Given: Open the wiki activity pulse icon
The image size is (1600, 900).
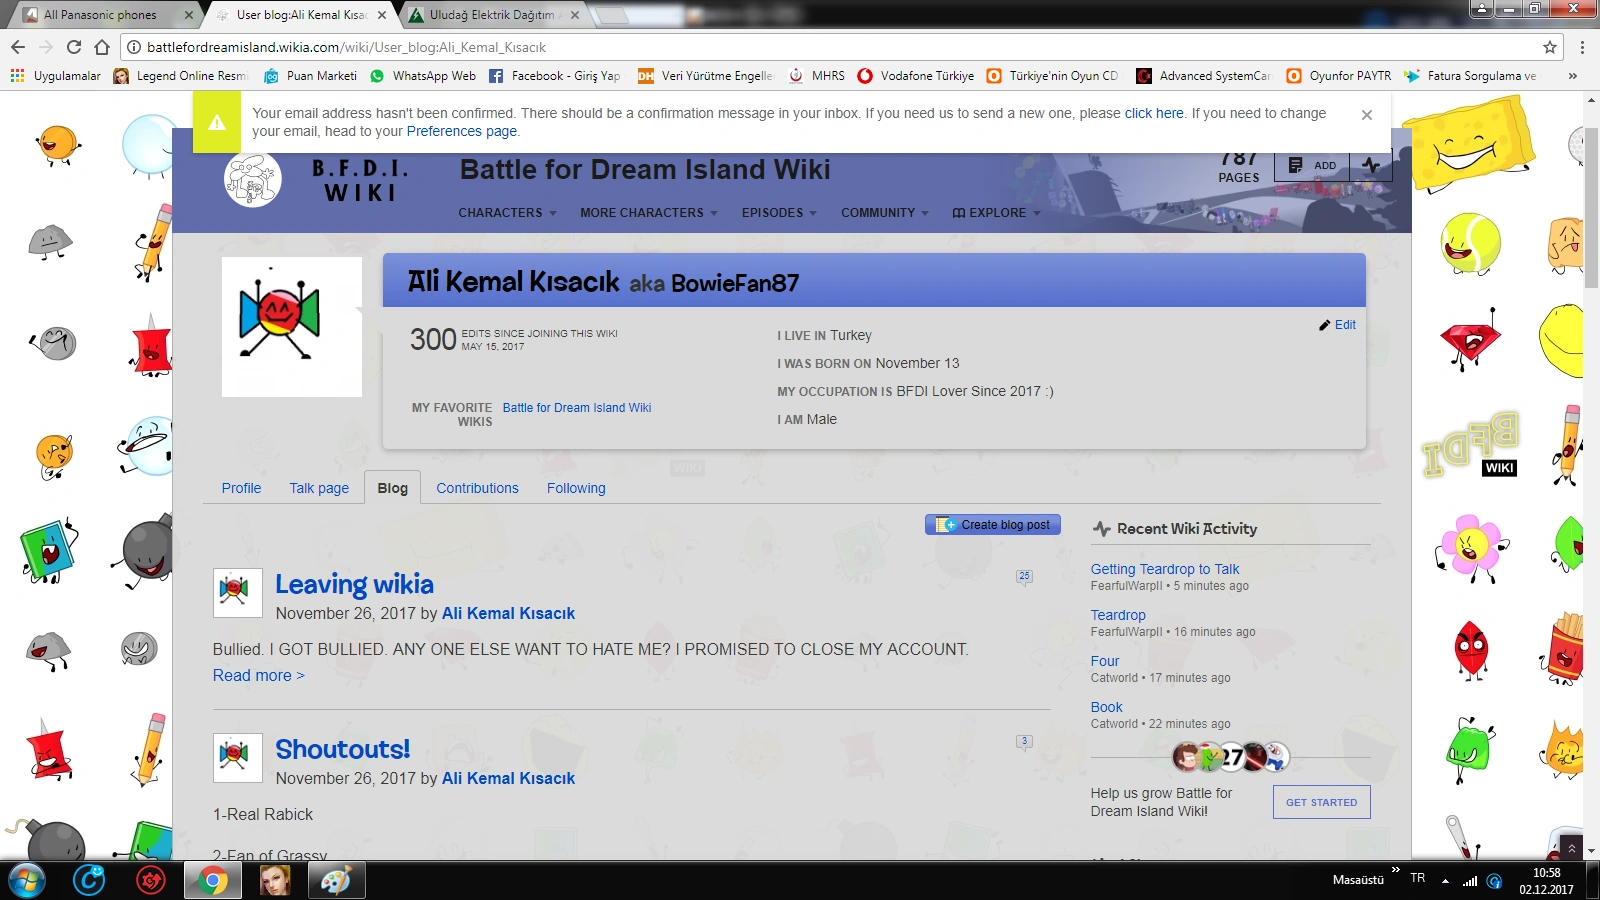Looking at the screenshot, I should (1371, 166).
